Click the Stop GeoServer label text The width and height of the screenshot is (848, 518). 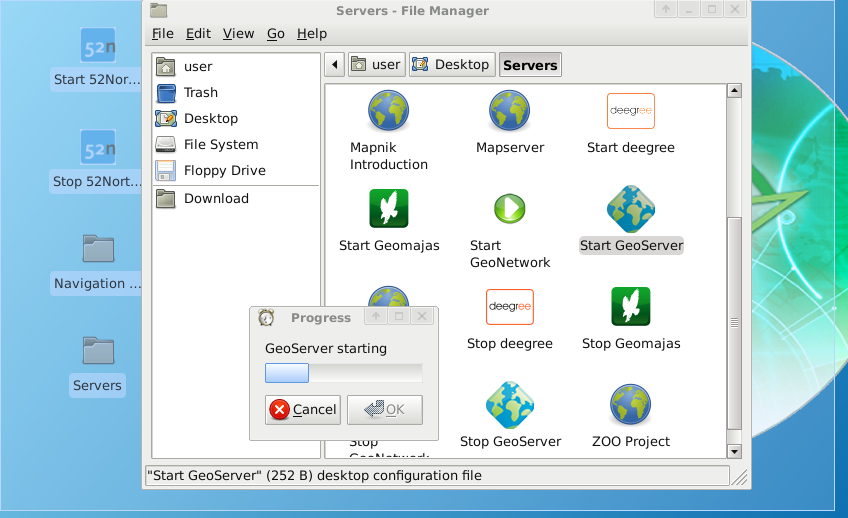click(511, 442)
